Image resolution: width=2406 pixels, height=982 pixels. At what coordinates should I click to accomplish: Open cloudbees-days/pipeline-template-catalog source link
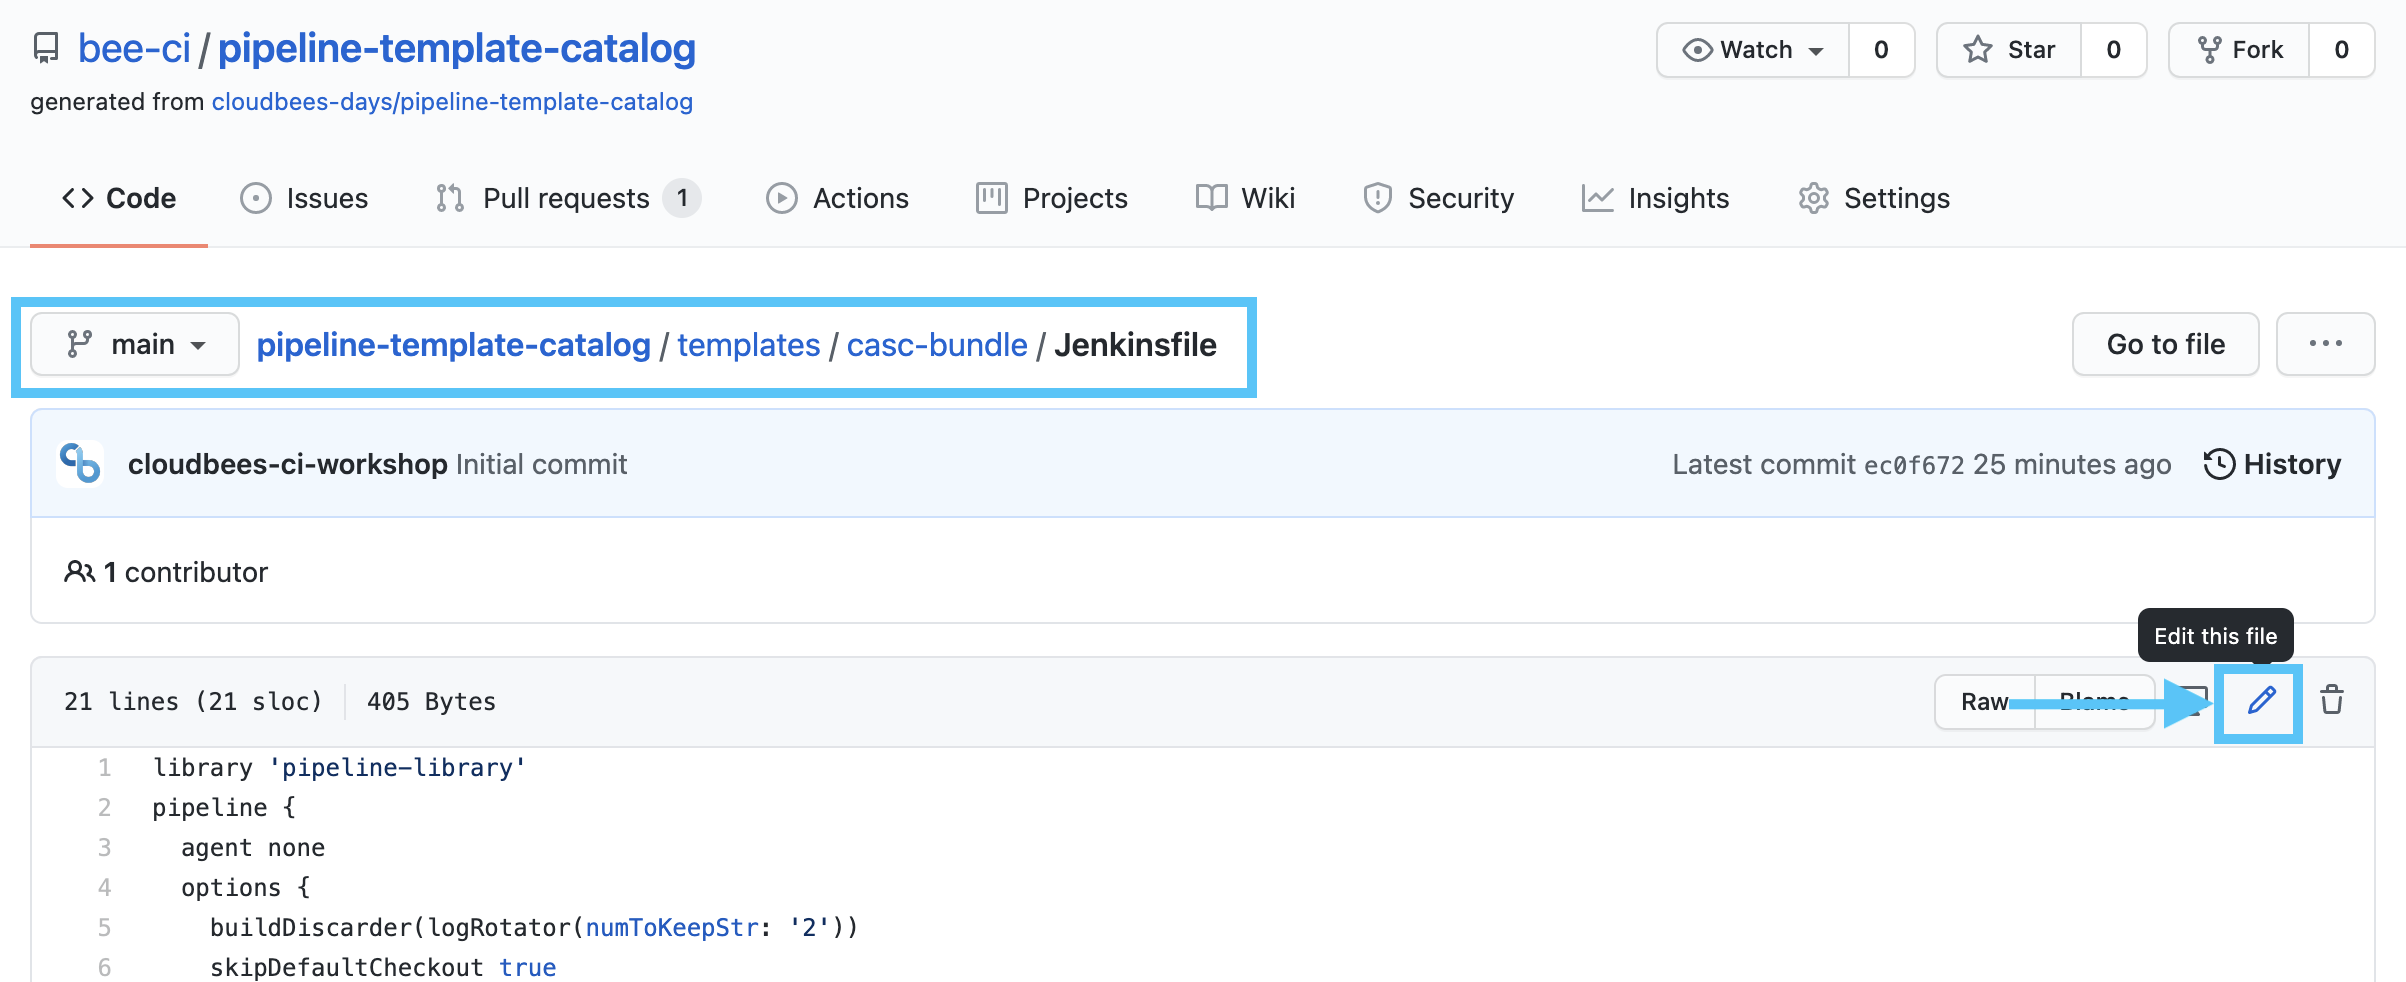tap(452, 102)
